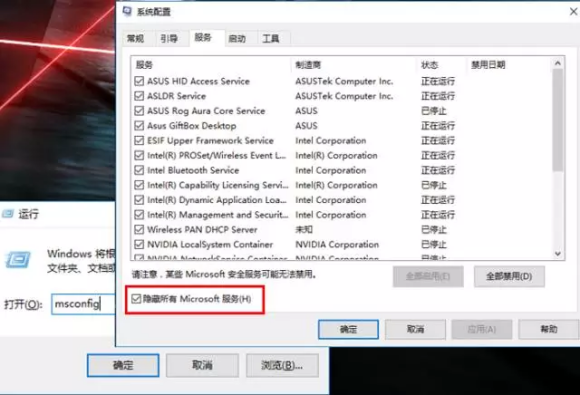Screen dimensions: 580x395
Task: Click 确定 in the System Configuration dialog
Action: coord(348,329)
